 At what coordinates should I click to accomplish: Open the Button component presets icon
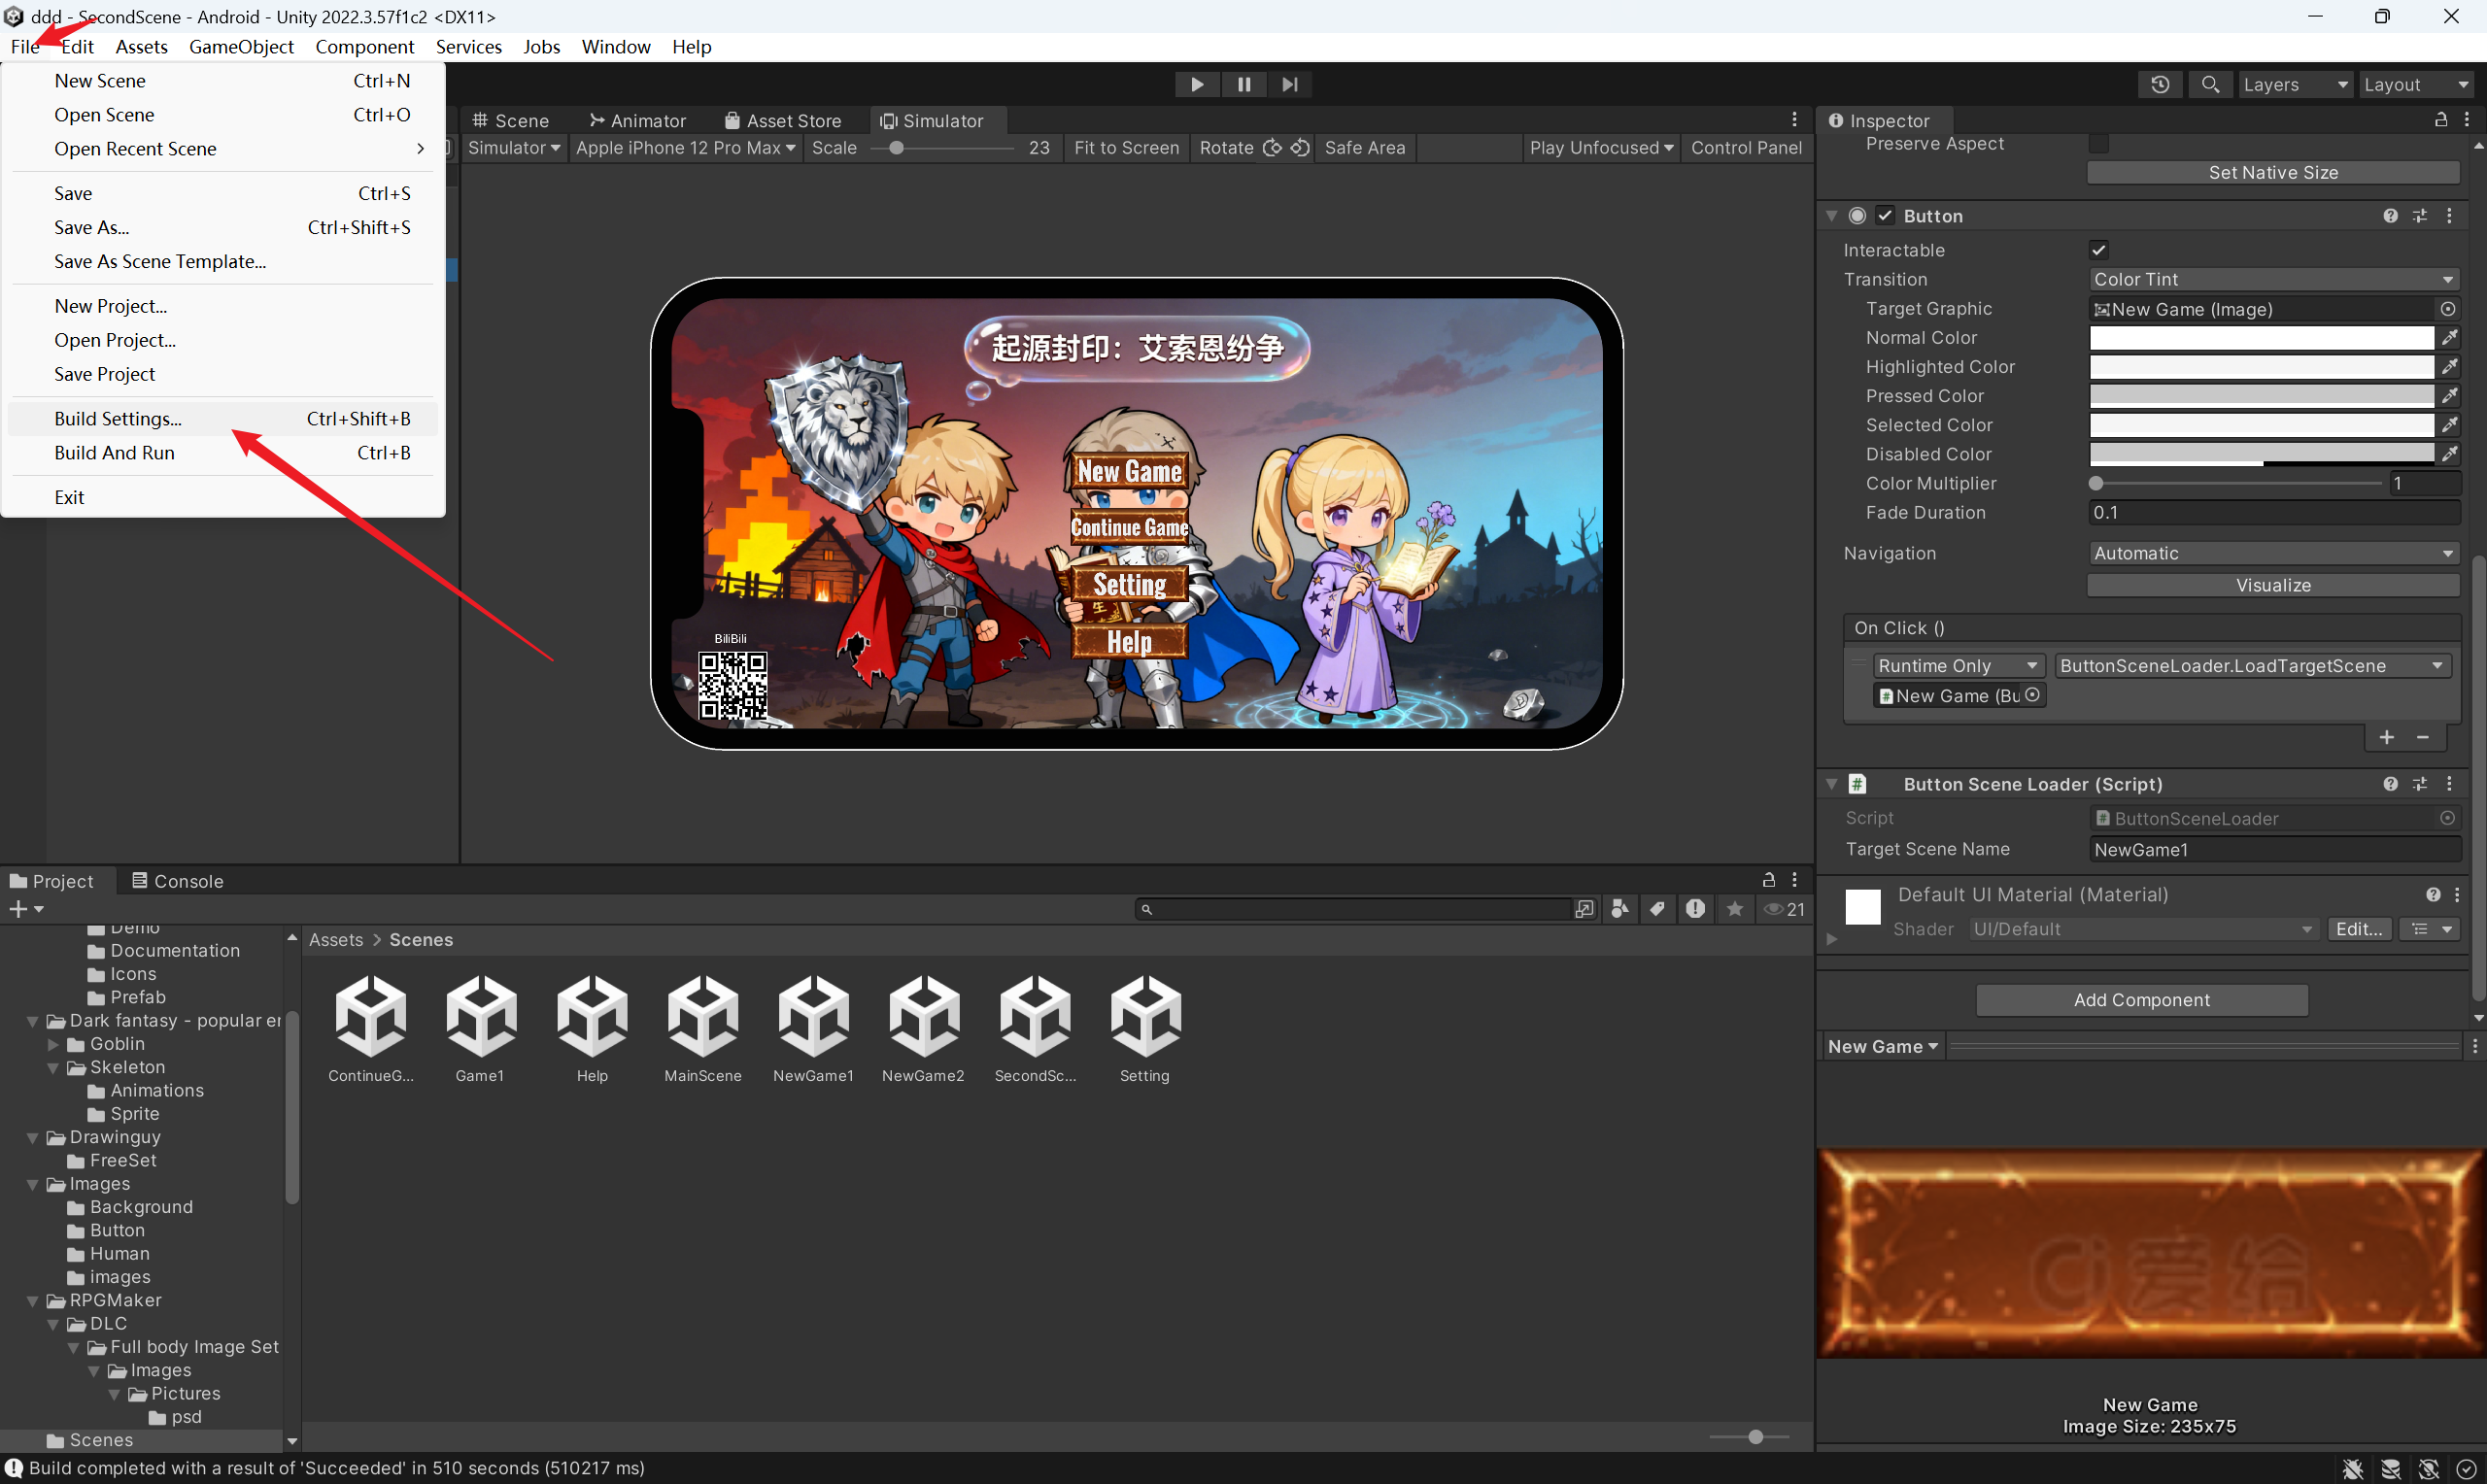[2420, 216]
